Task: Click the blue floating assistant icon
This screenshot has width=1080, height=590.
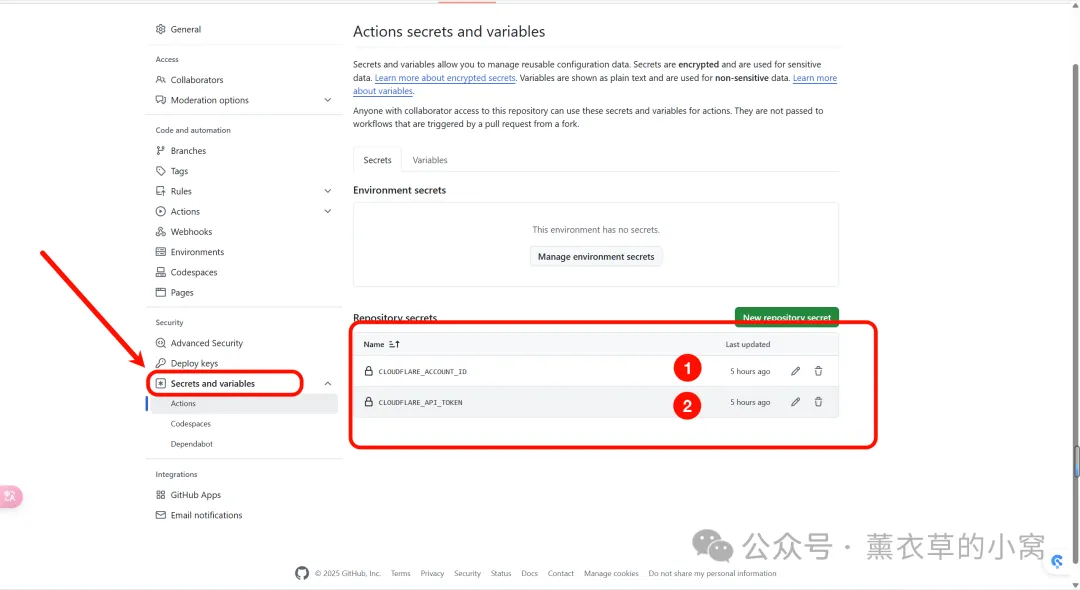Action: click(x=1057, y=562)
